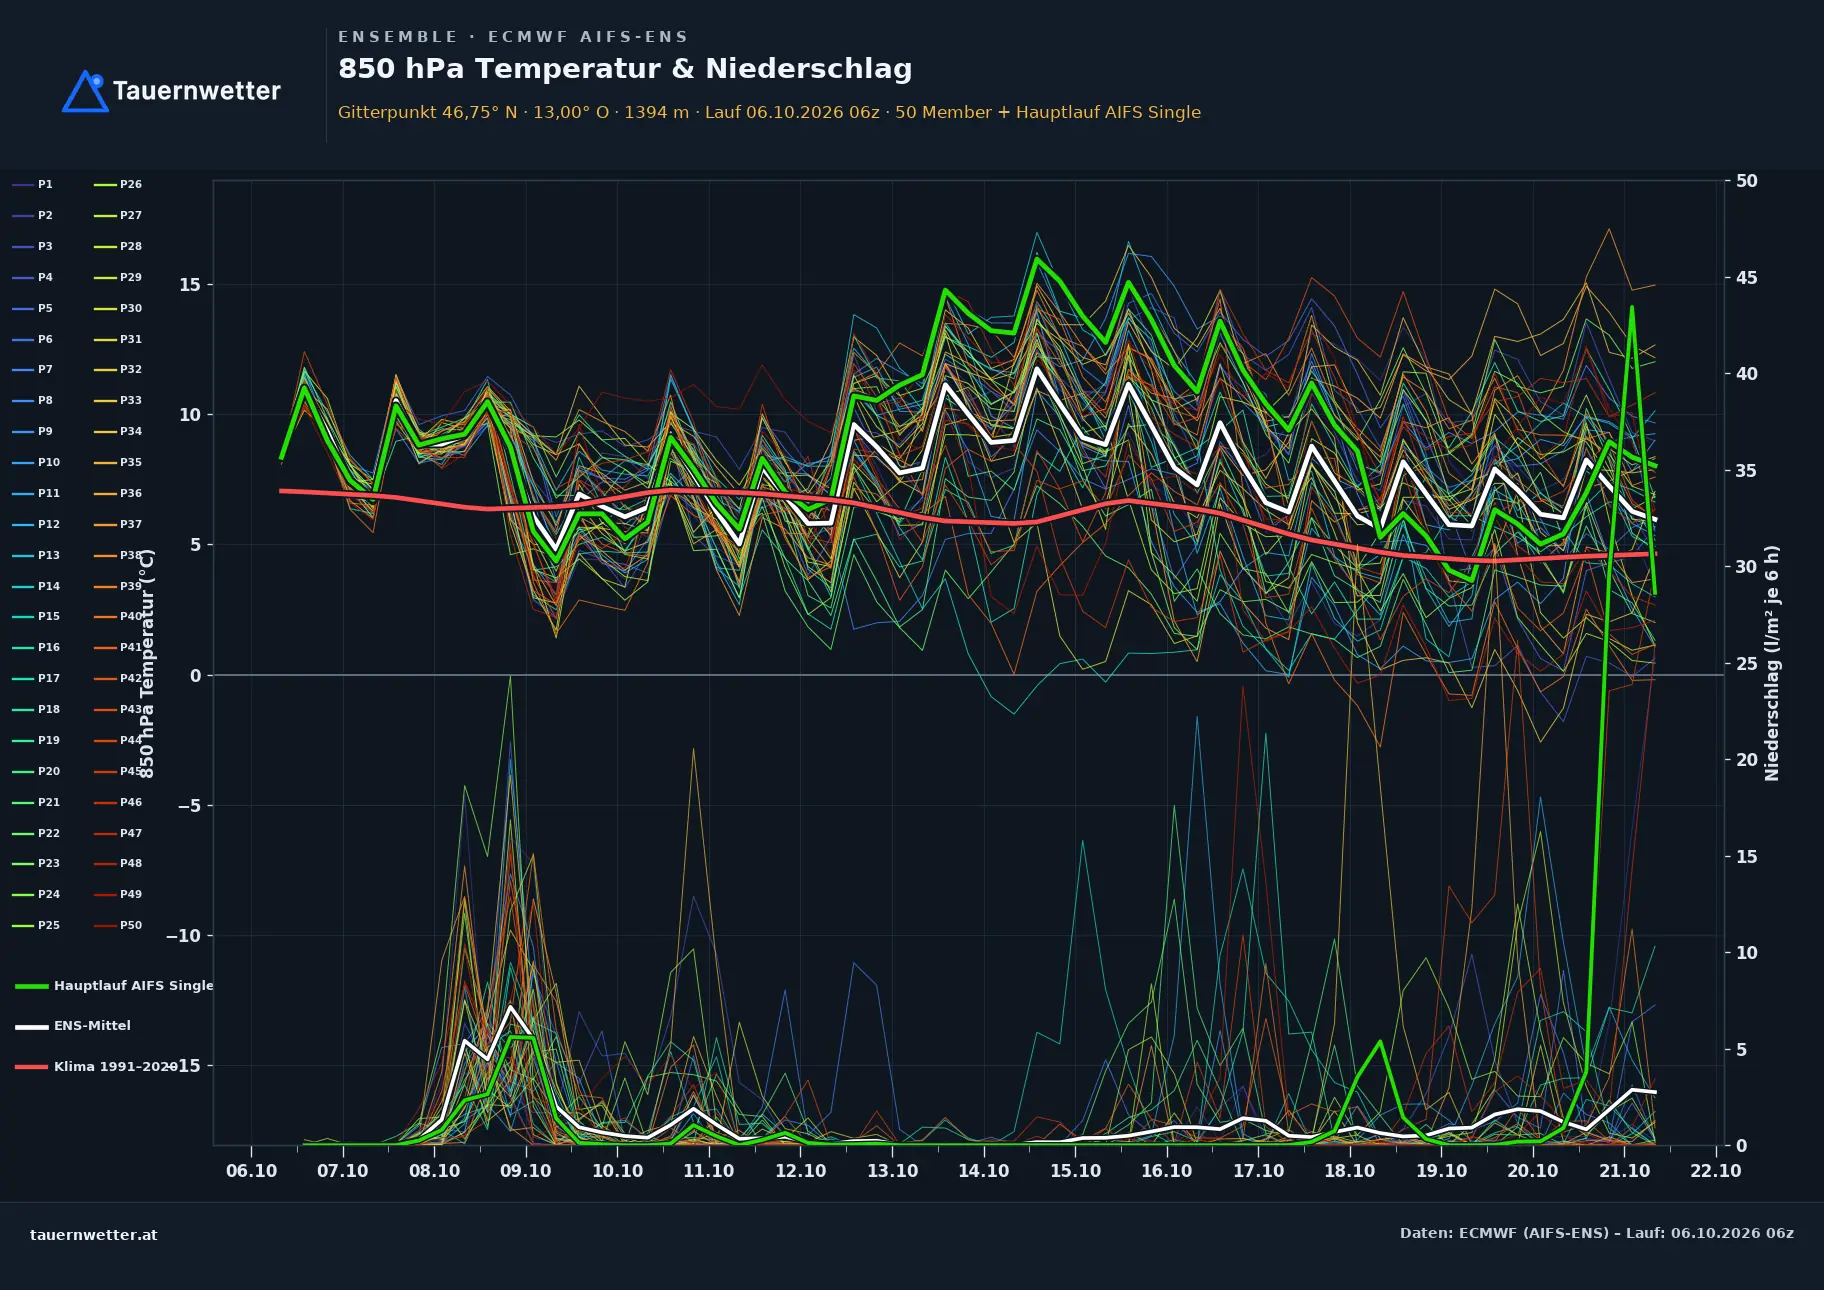Click the Tauernwetter brand name
This screenshot has width=1824, height=1290.
pos(197,91)
